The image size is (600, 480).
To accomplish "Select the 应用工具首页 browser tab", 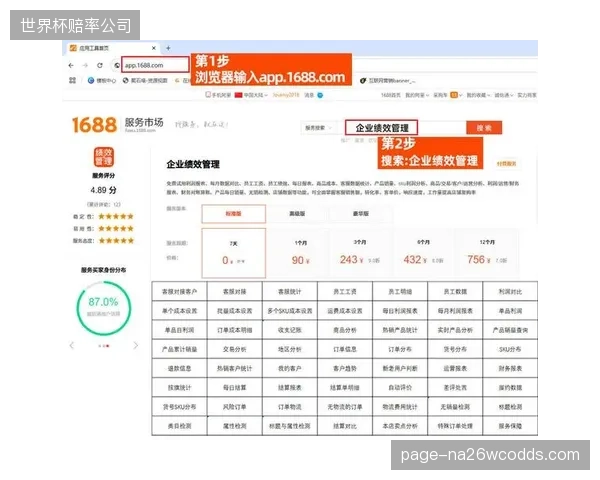I will [x=114, y=48].
